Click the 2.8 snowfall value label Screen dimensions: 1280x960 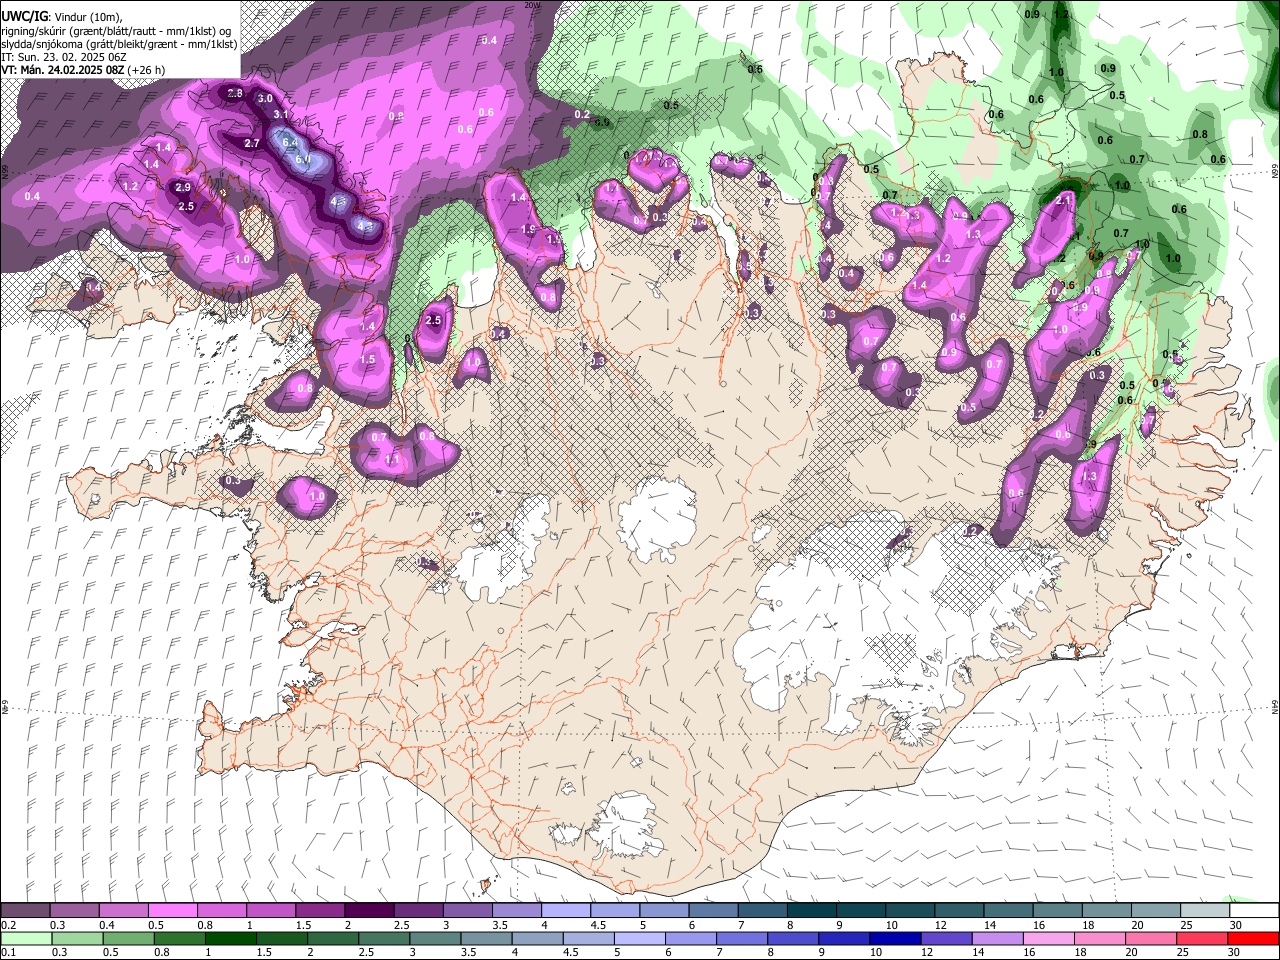235,93
